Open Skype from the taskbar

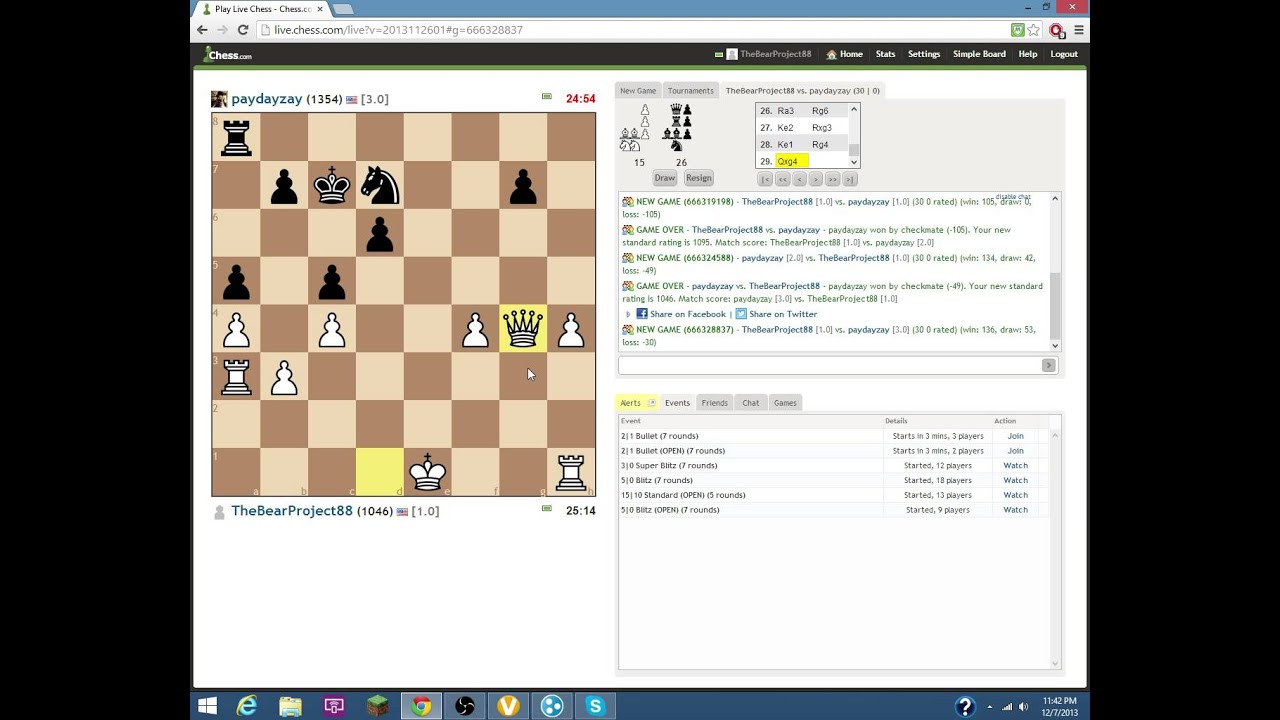pyautogui.click(x=595, y=706)
